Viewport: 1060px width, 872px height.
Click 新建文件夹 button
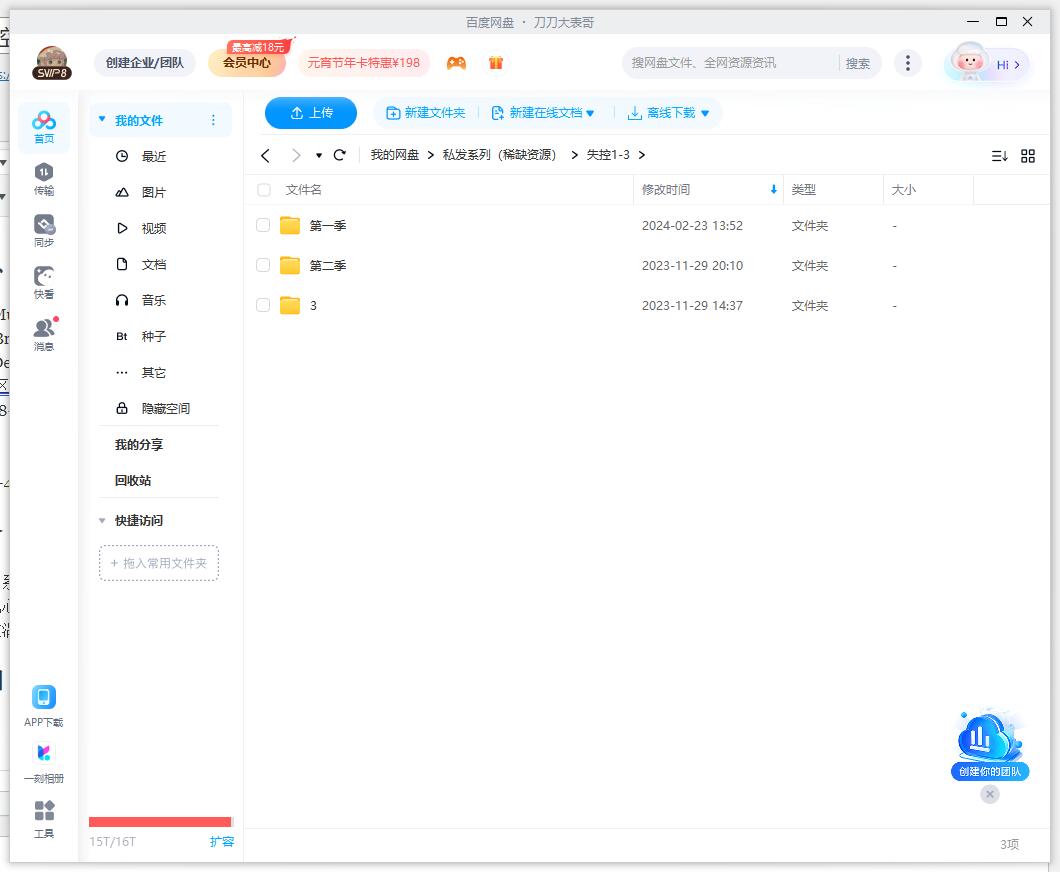(x=426, y=113)
